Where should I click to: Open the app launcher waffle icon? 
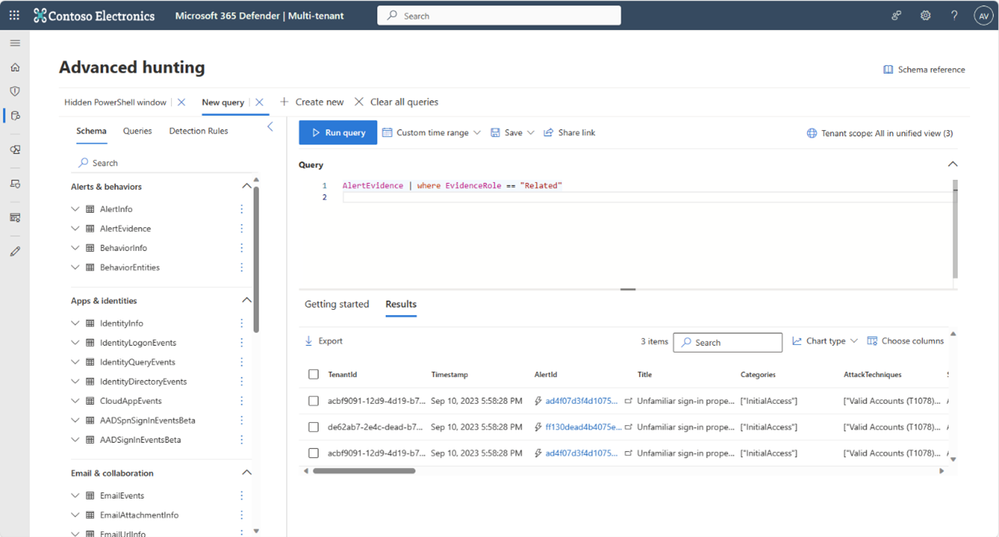pos(14,15)
